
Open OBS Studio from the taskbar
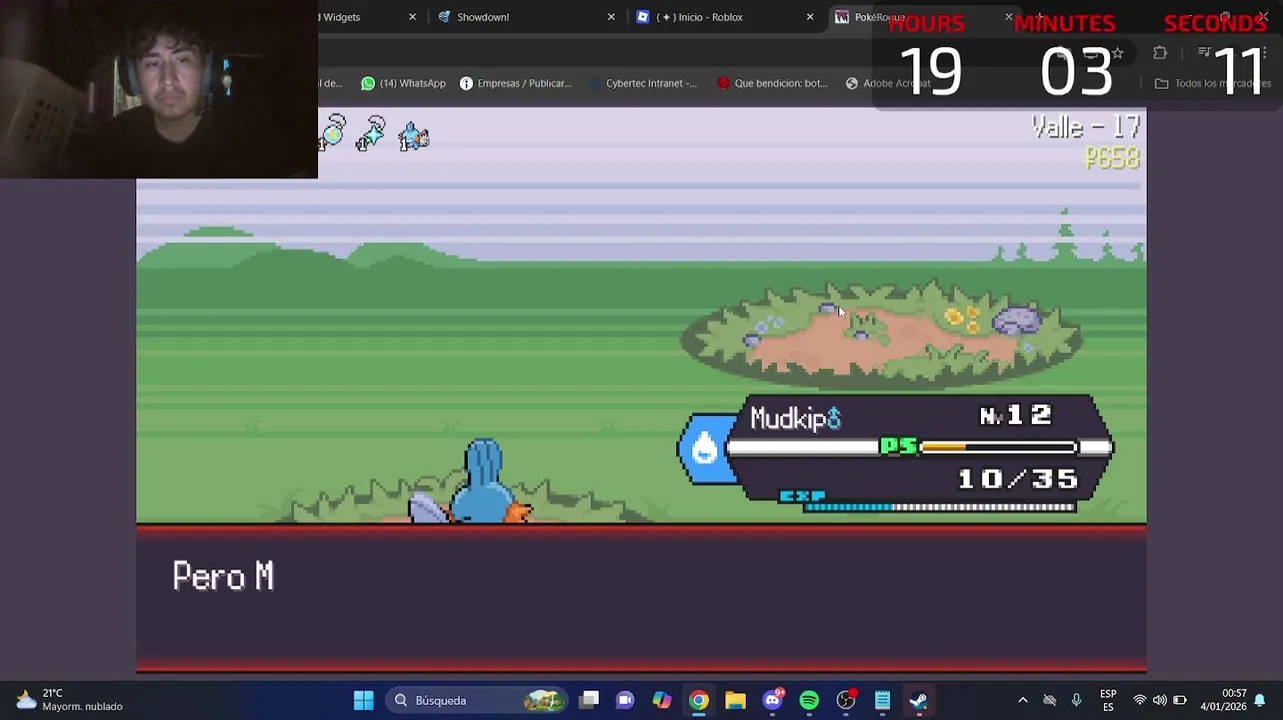coord(846,700)
